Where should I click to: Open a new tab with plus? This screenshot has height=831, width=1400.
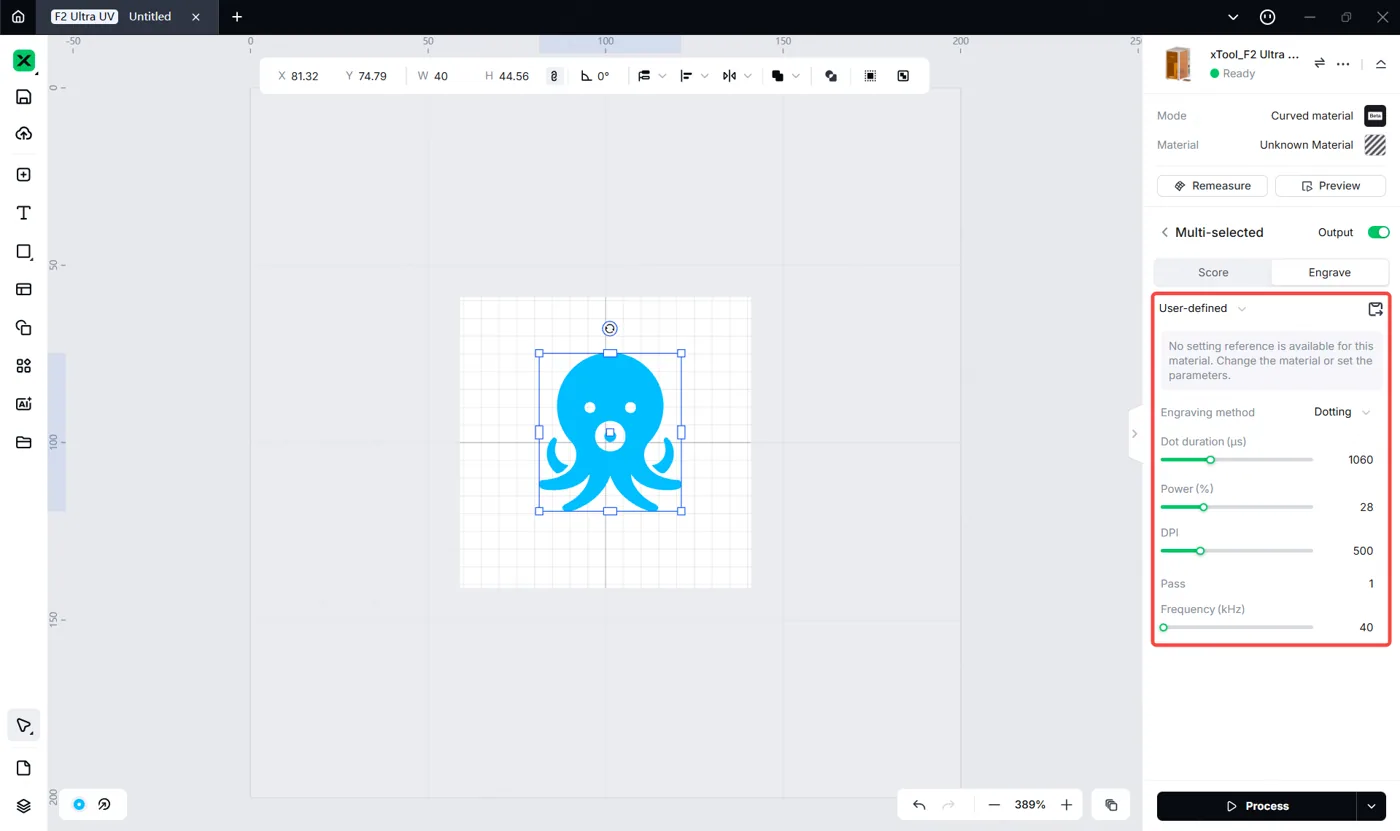237,17
